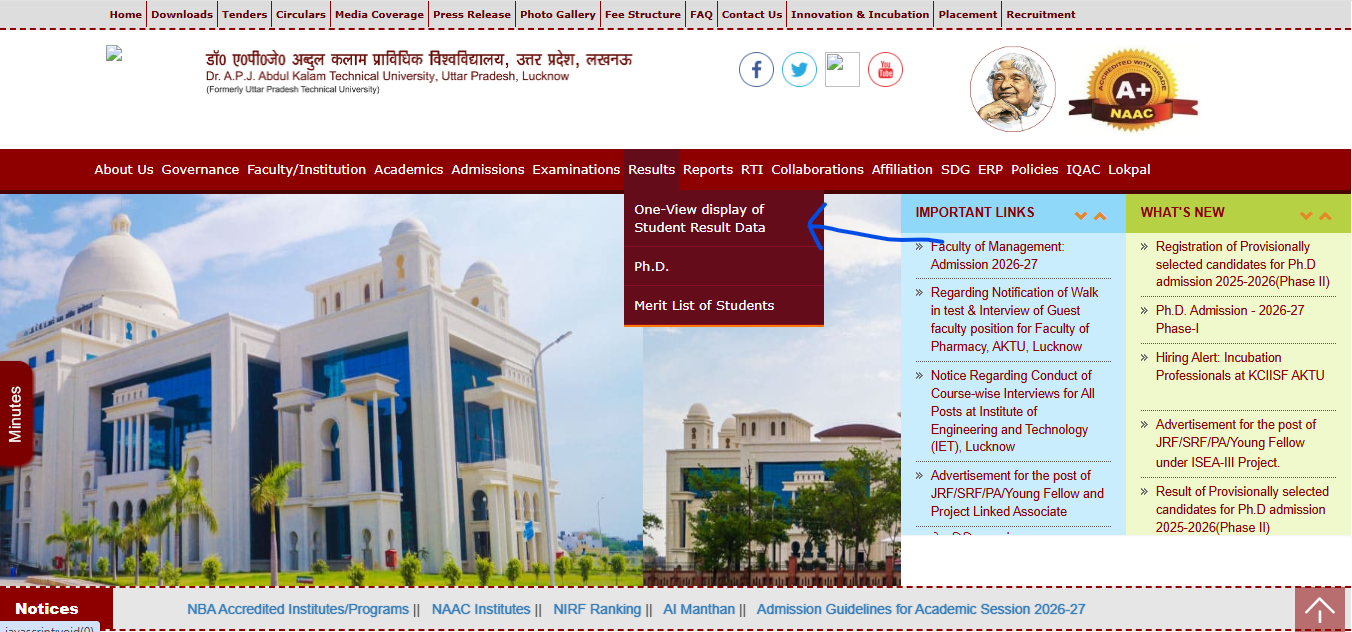Open Hiring Alert Incubation Professionals link
The image size is (1352, 632).
pos(1240,366)
